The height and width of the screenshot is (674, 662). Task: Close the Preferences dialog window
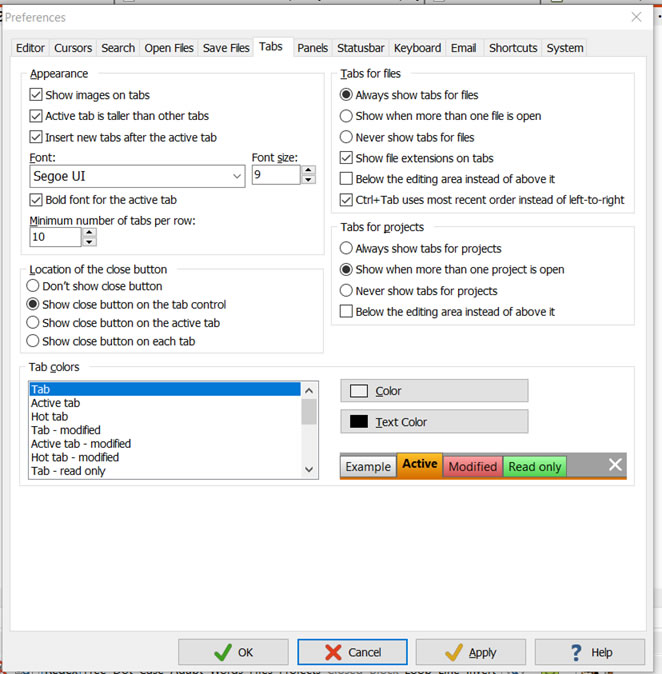point(636,17)
